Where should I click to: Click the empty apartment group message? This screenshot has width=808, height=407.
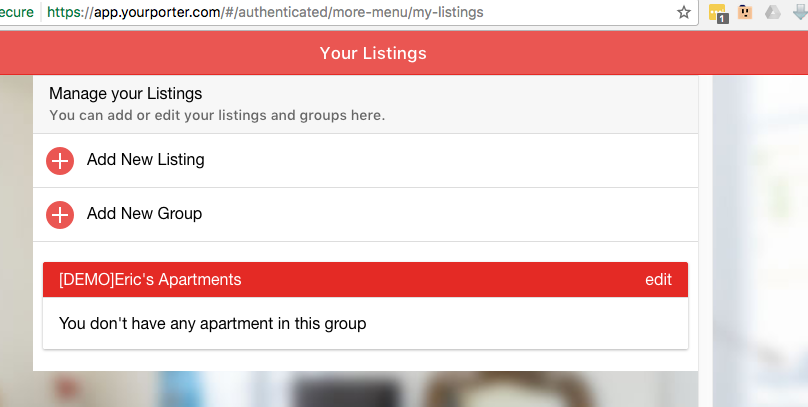[x=212, y=324]
